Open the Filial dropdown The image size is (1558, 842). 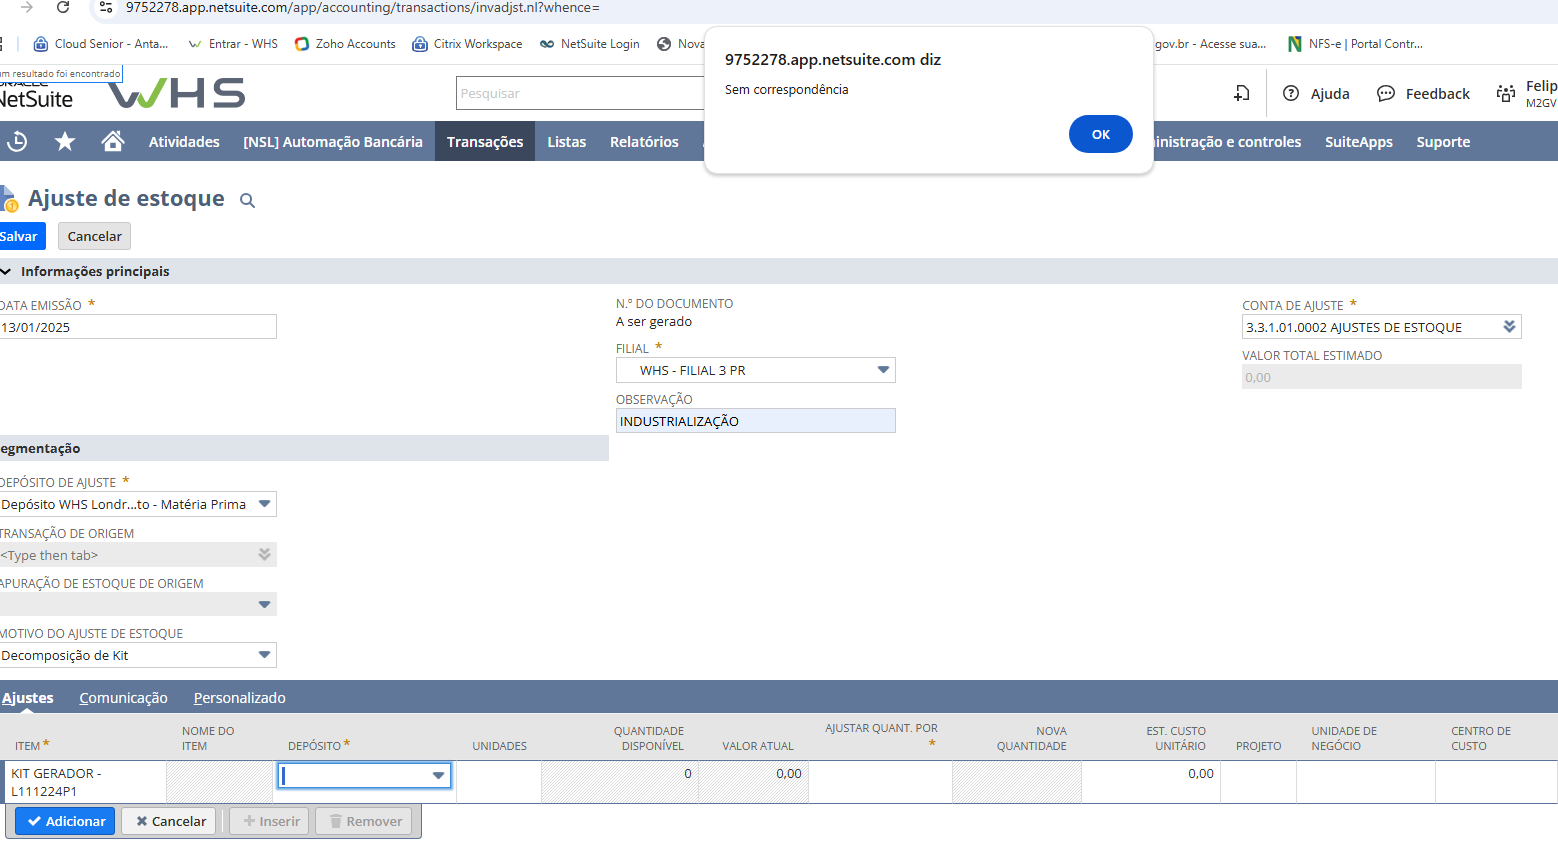coord(882,370)
